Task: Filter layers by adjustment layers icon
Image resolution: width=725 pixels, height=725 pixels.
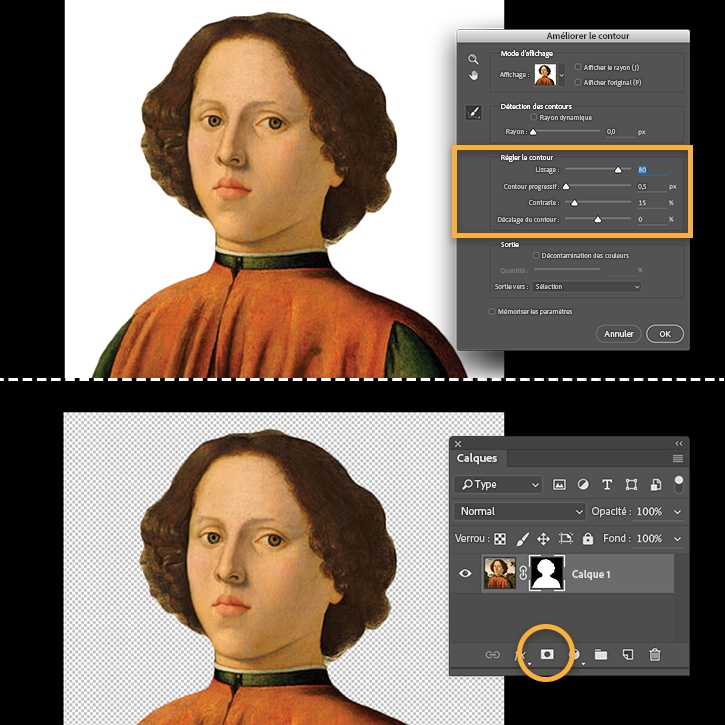Action: [584, 485]
